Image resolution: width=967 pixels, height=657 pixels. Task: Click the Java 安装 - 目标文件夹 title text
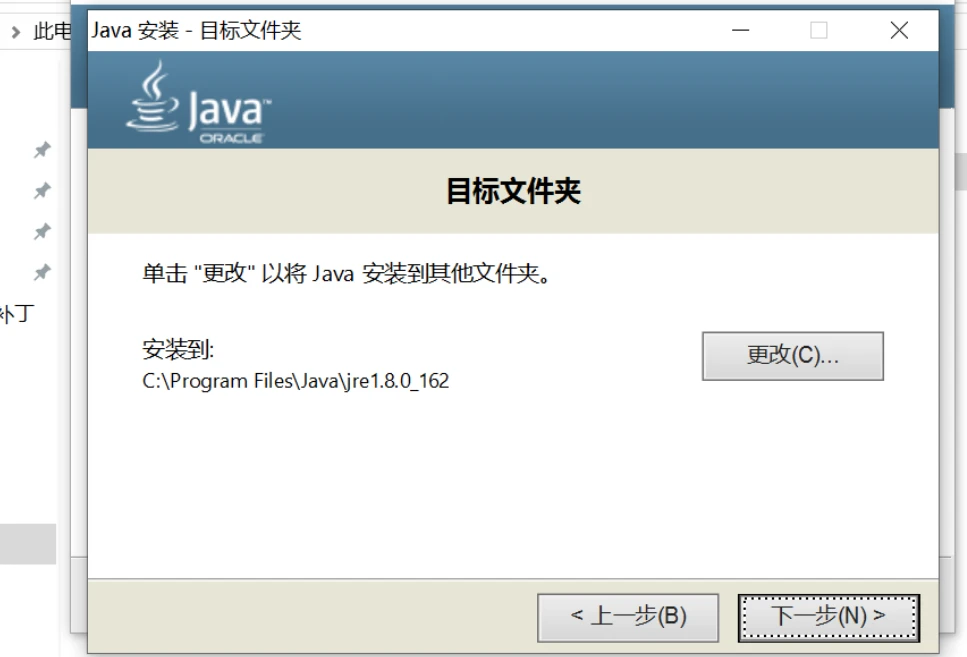coord(196,30)
